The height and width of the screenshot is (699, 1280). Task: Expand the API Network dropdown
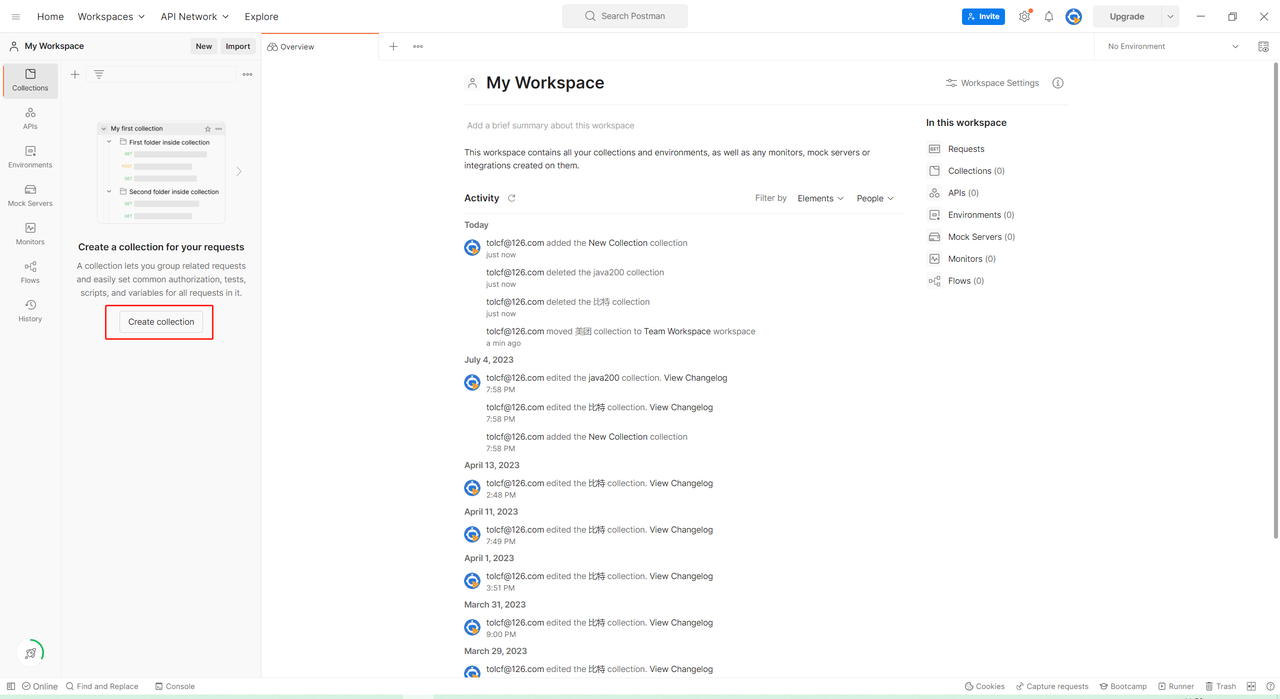[x=195, y=17]
